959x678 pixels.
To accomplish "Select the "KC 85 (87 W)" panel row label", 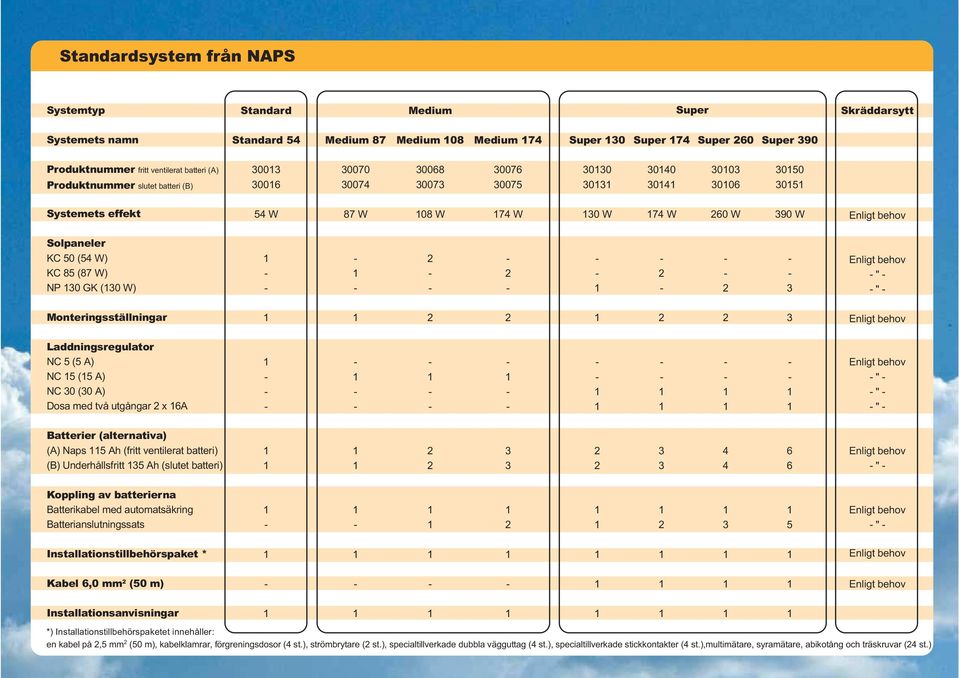I will 77,273.
